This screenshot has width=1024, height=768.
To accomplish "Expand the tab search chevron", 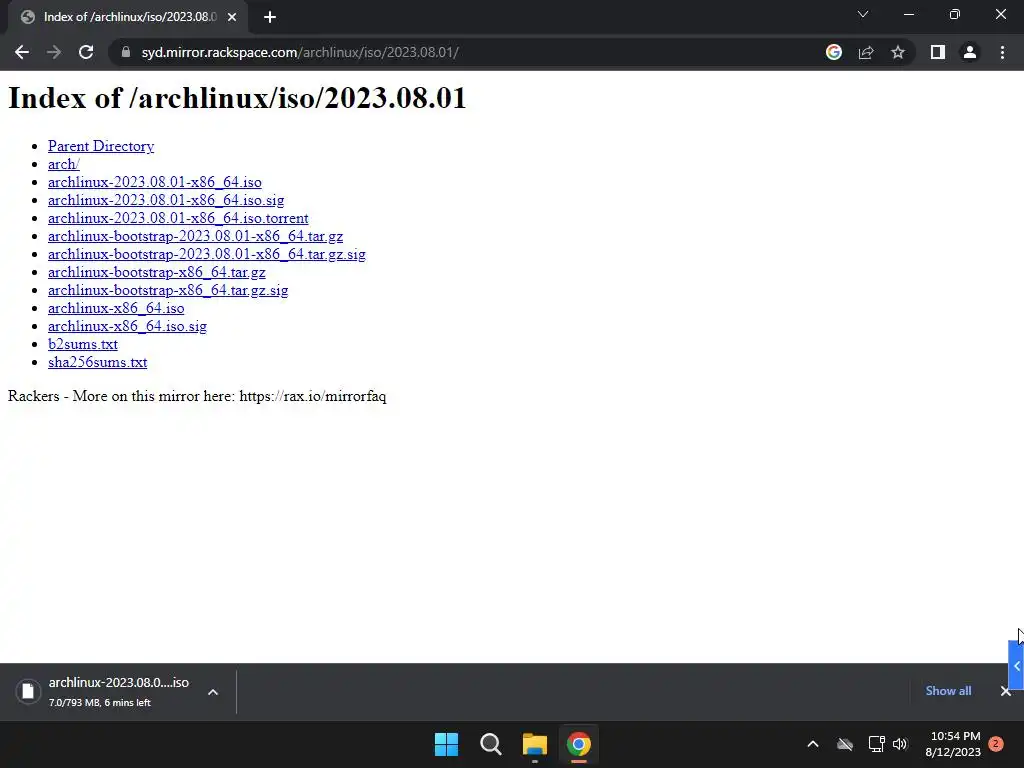I will click(863, 14).
